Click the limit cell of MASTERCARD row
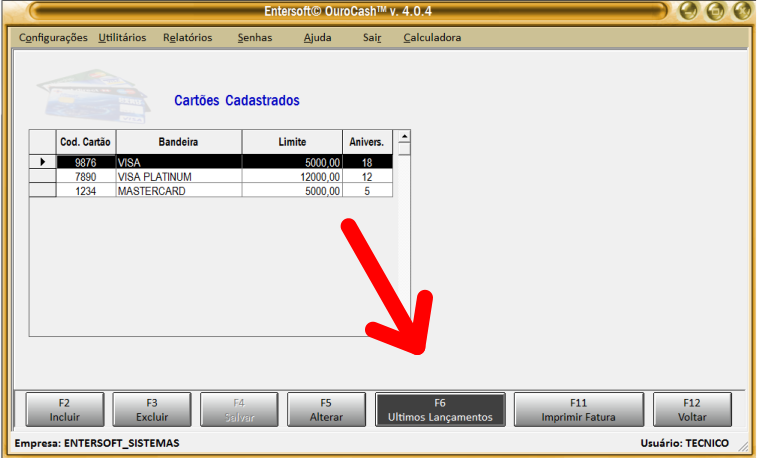Screen dimensions: 757x458 (292, 191)
